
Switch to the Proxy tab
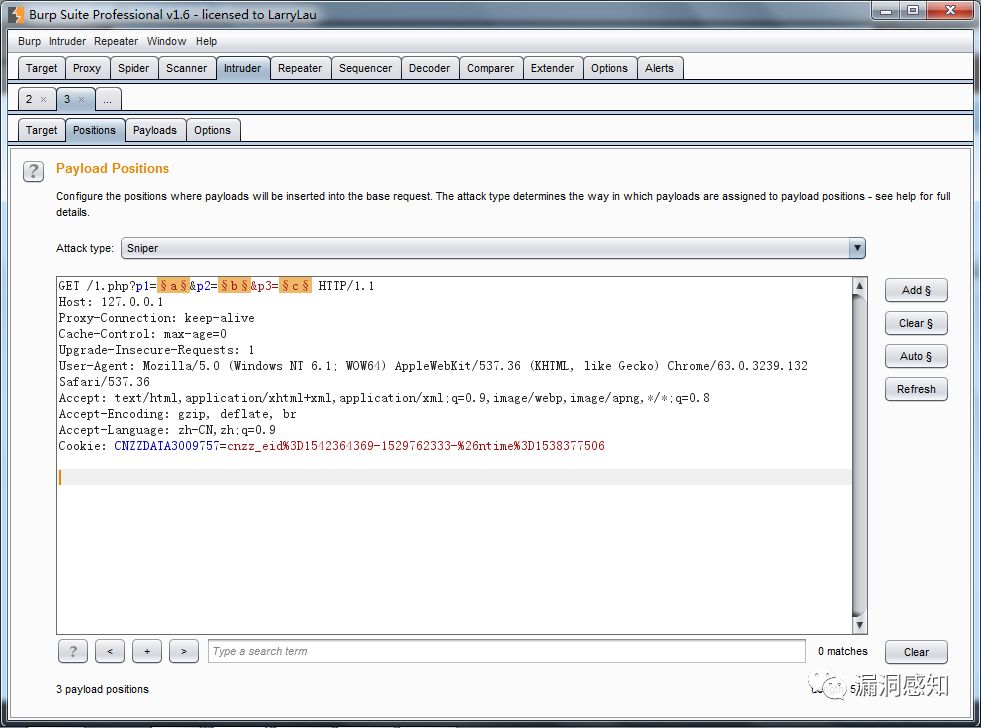[86, 68]
